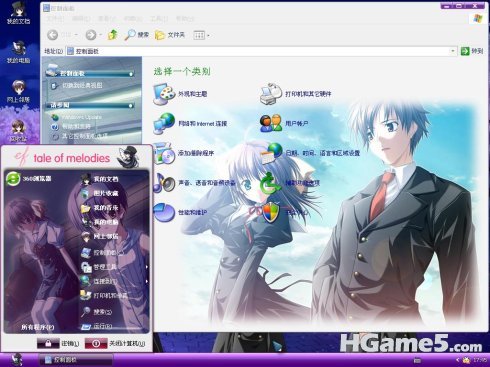Click the system tray clock

pos(480,360)
